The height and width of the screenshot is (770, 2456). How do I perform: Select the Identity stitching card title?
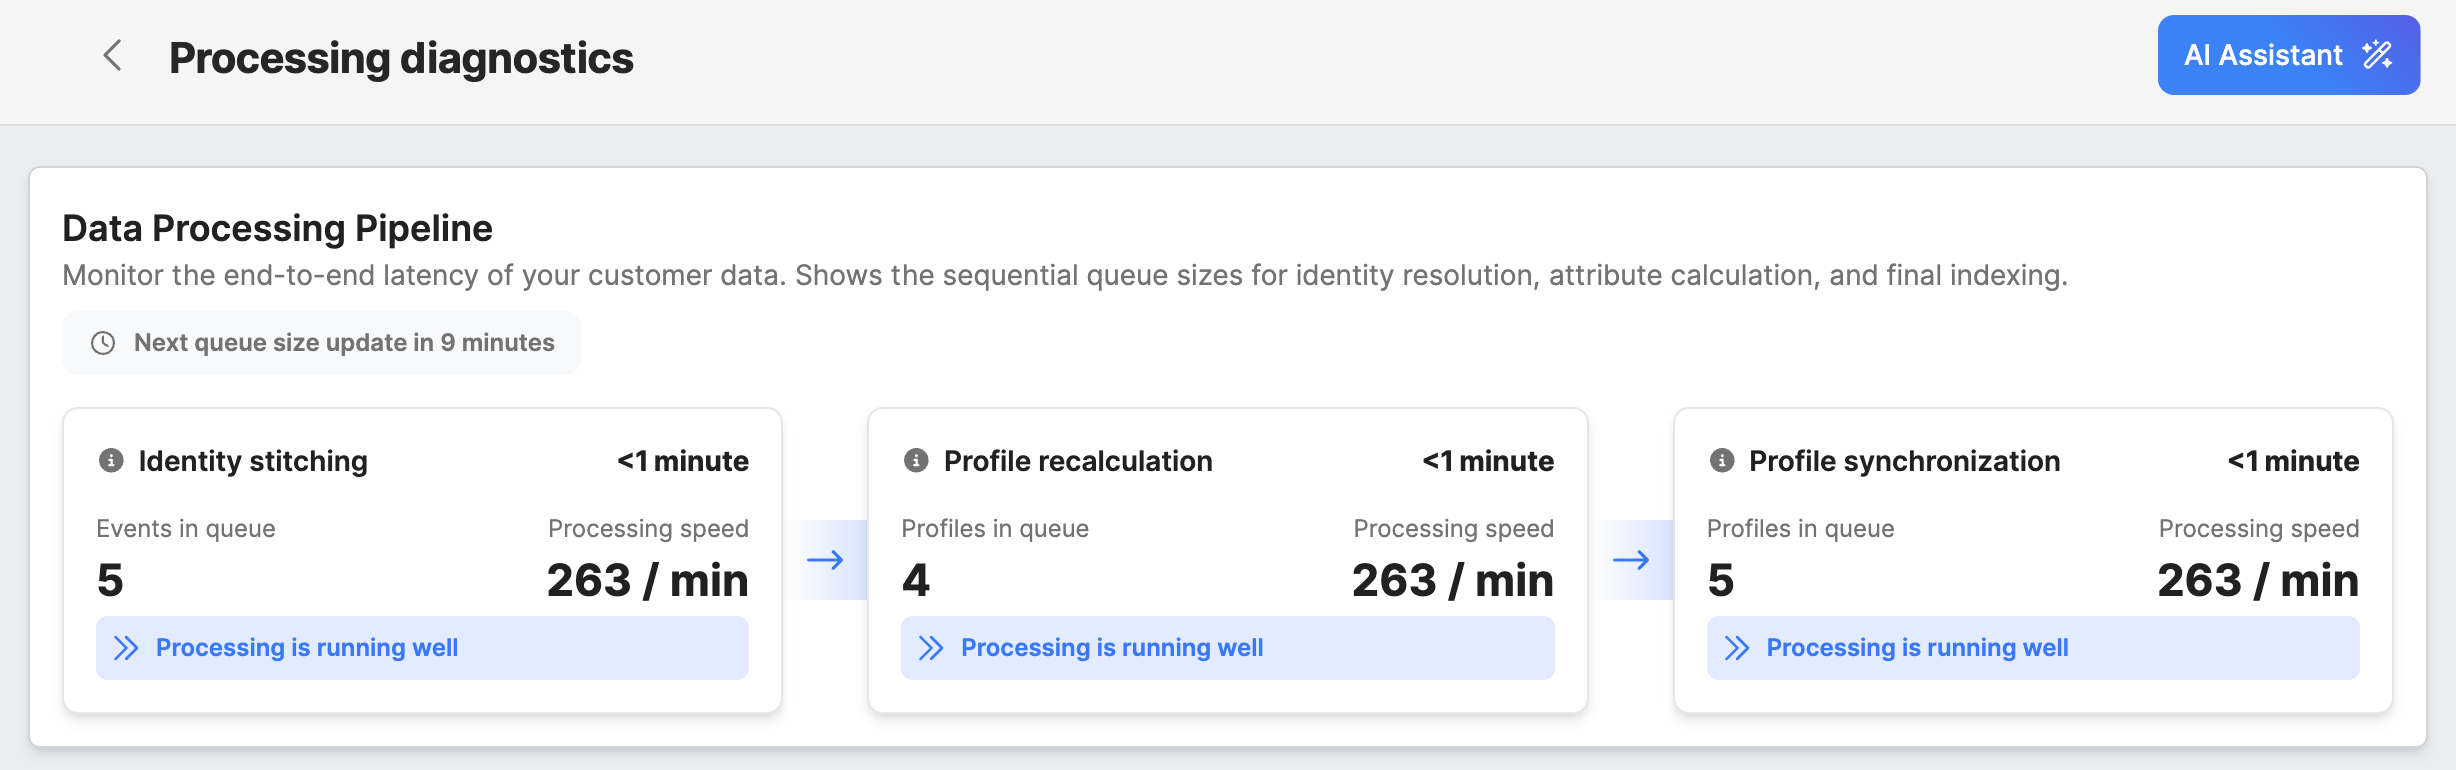[253, 461]
